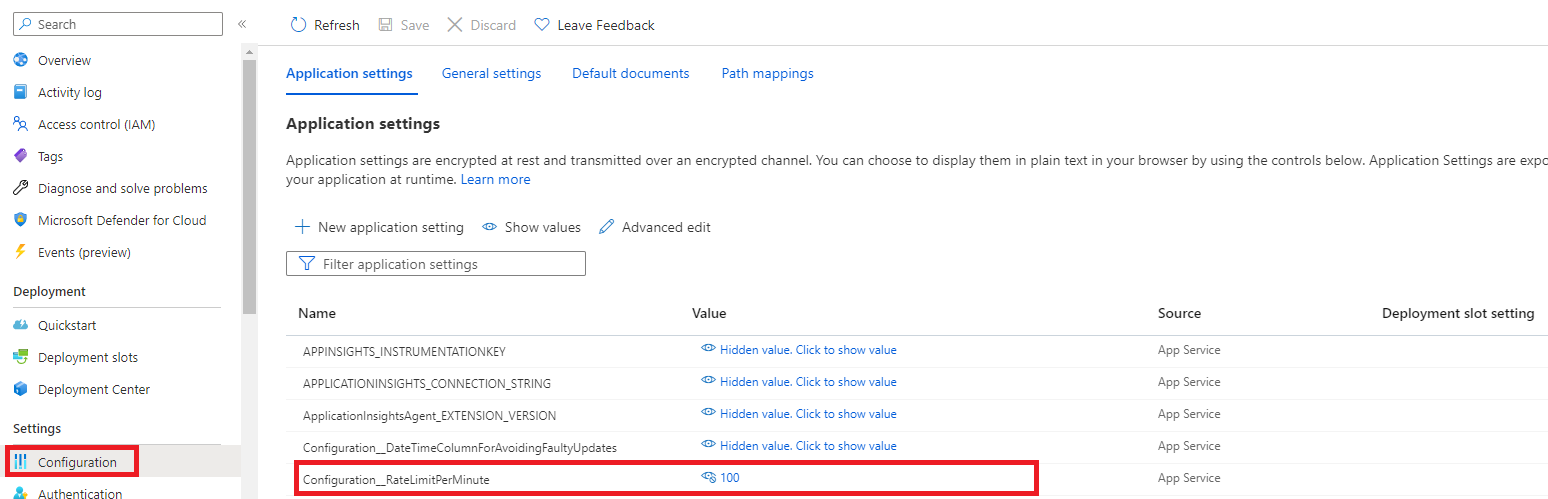1548x499 pixels.
Task: Focus the sidebar Search field
Action: pyautogui.click(x=118, y=24)
